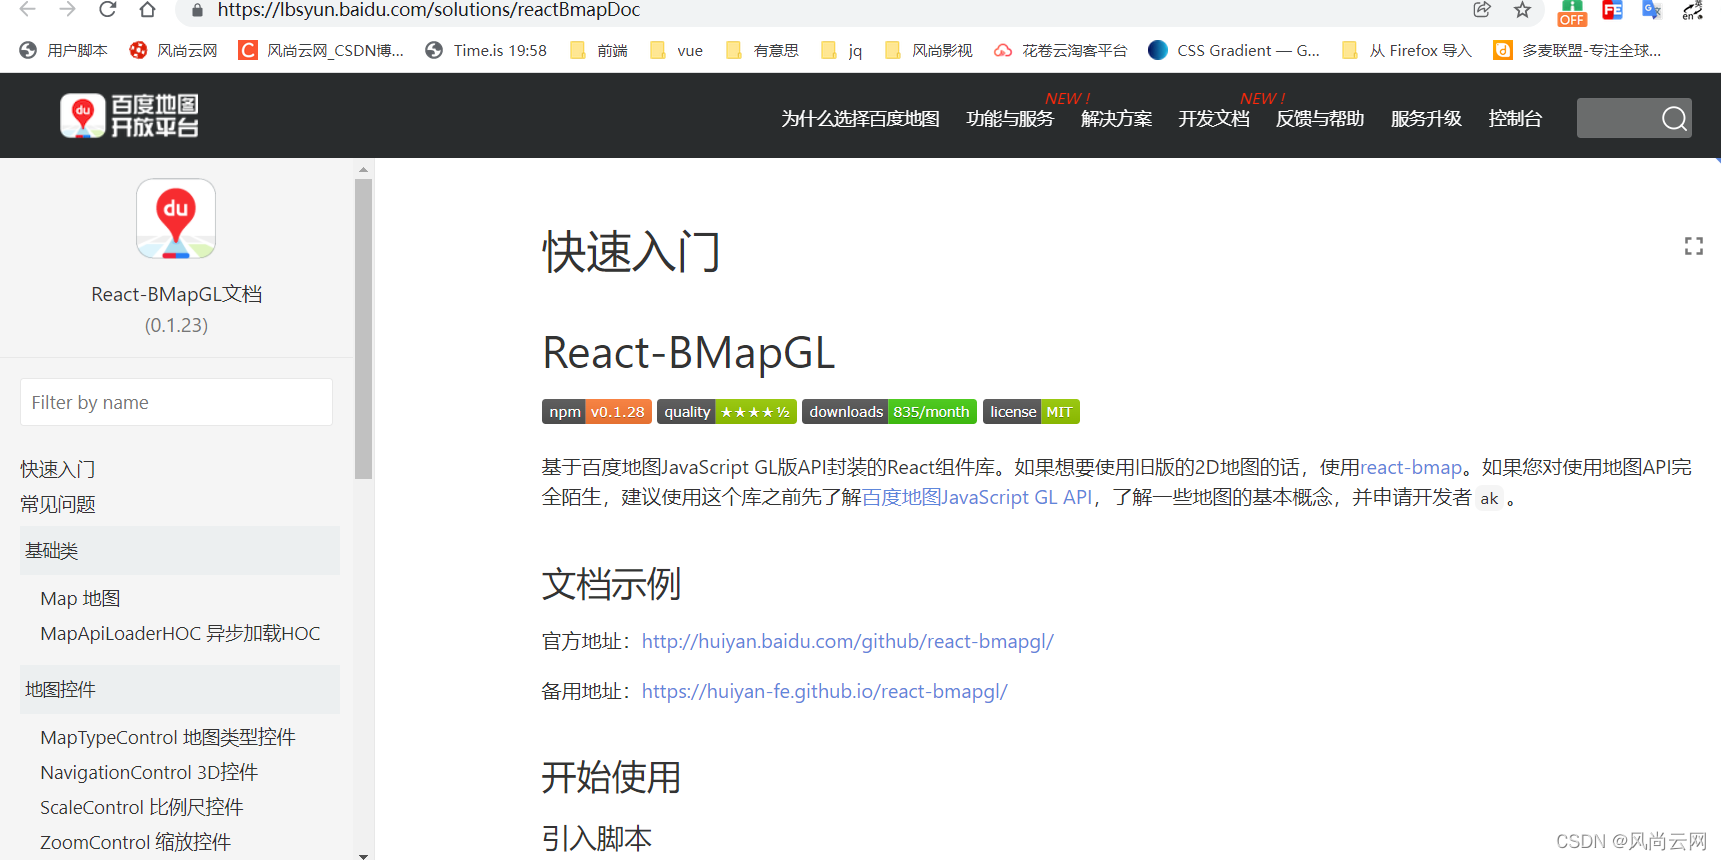This screenshot has width=1721, height=860.
Task: Bookmark this page with star icon
Action: [1522, 10]
